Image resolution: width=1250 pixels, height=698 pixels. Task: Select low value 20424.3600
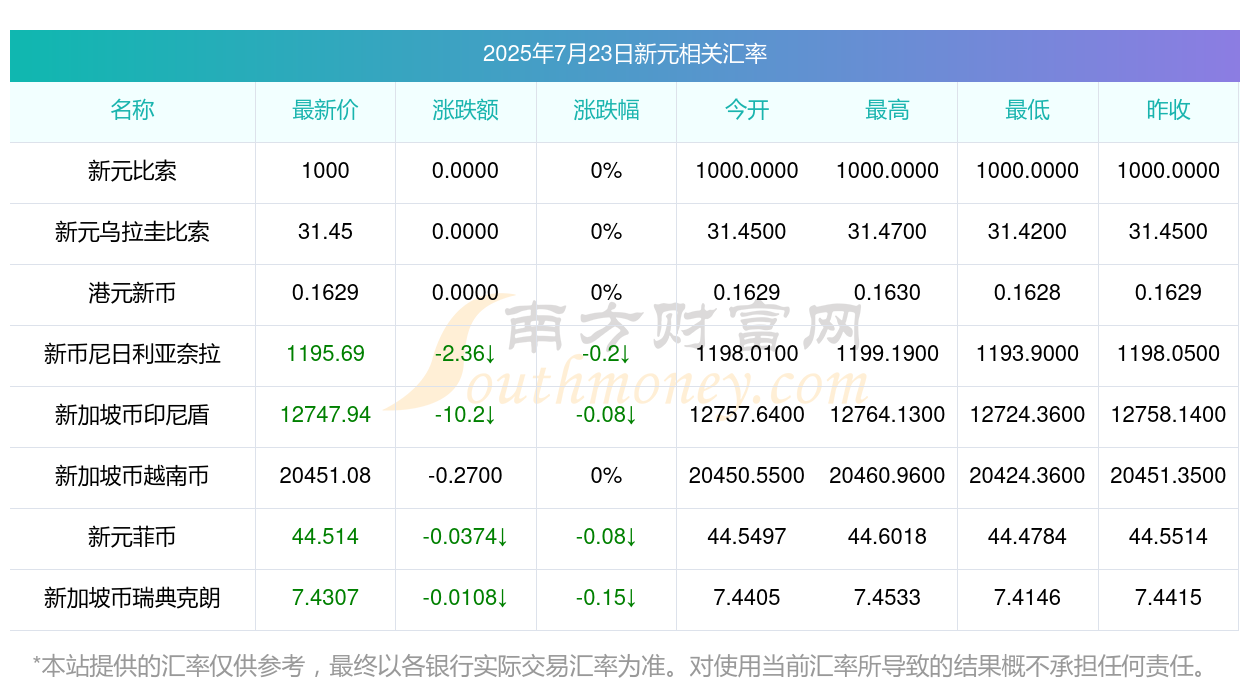coord(1028,476)
